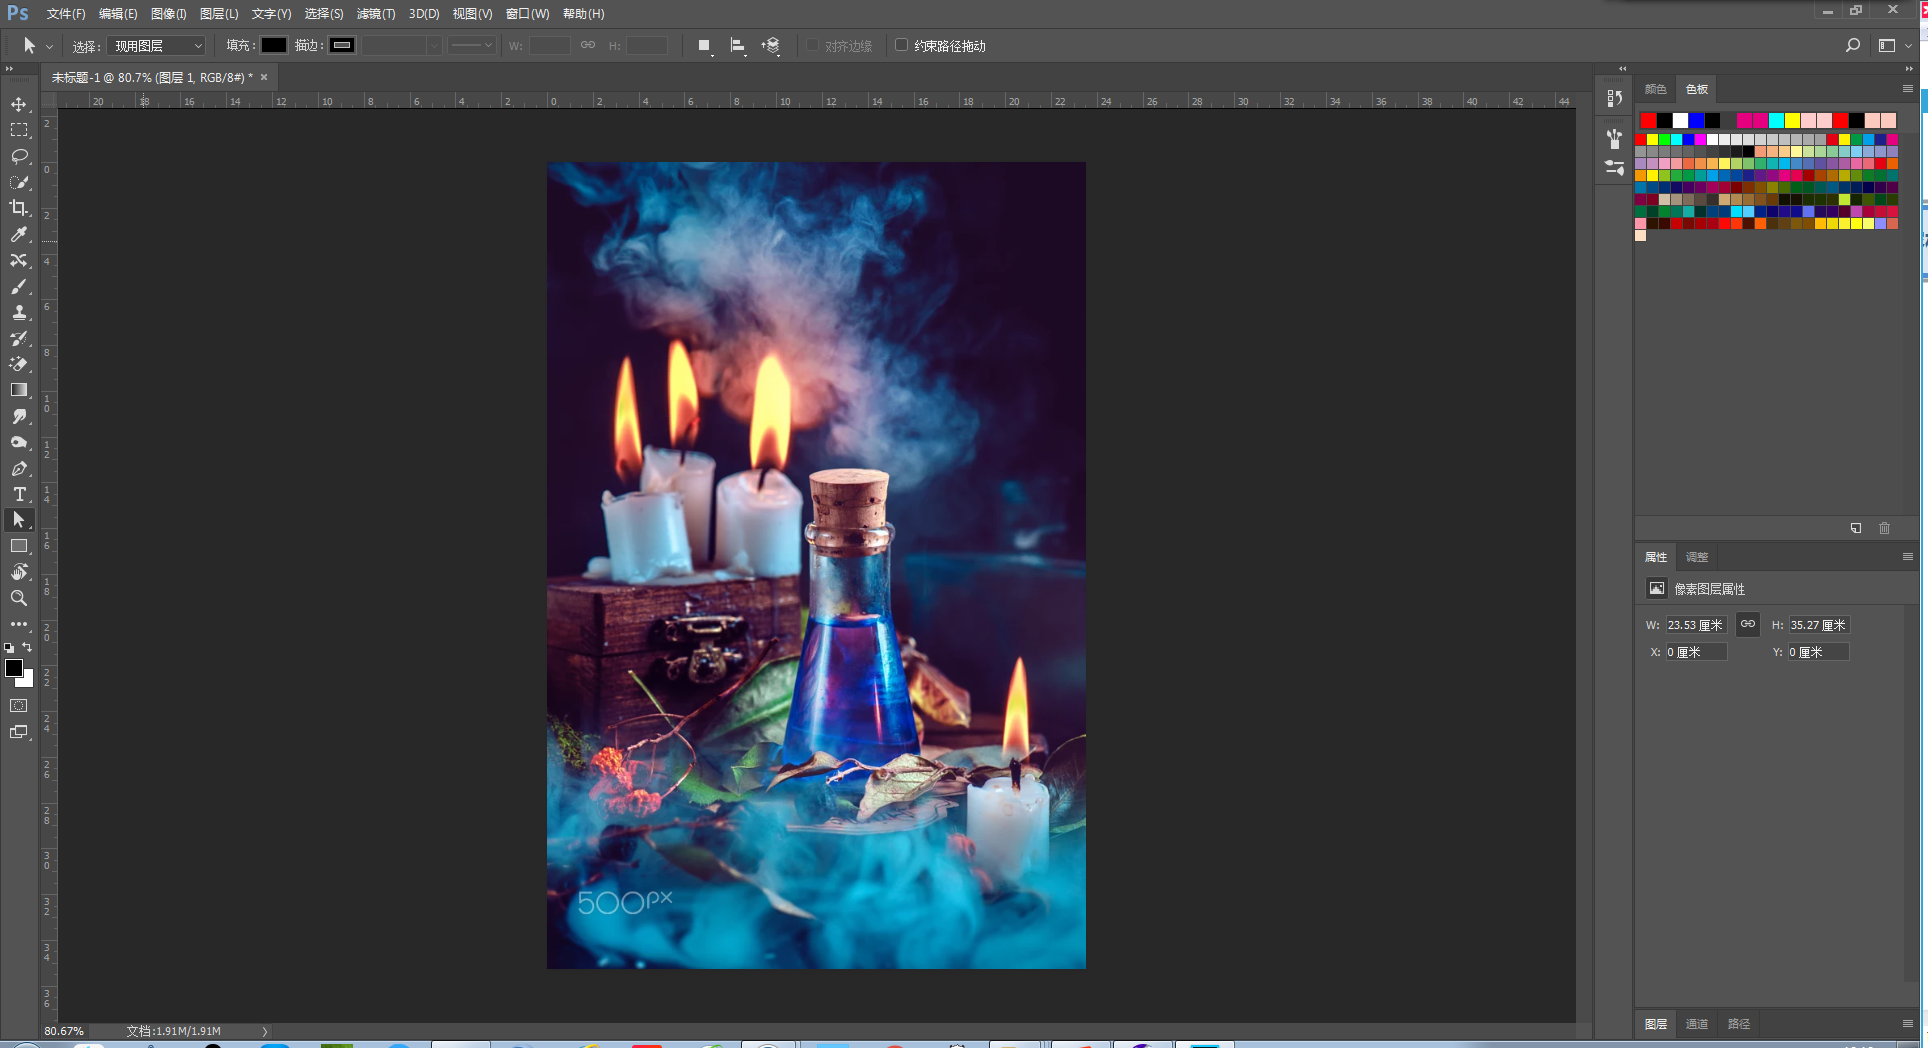Click the fill color swatch in options bar

(274, 45)
